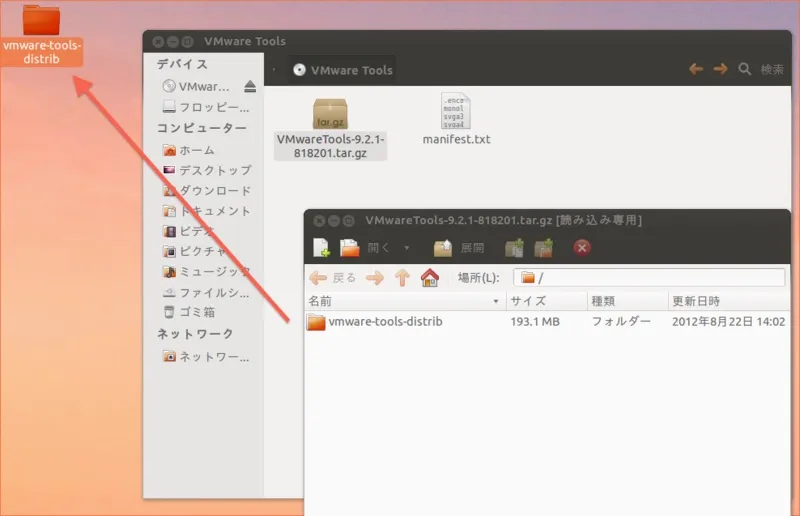Open the フロッピー drive in sidebar
Image resolution: width=800 pixels, height=516 pixels.
(x=206, y=107)
